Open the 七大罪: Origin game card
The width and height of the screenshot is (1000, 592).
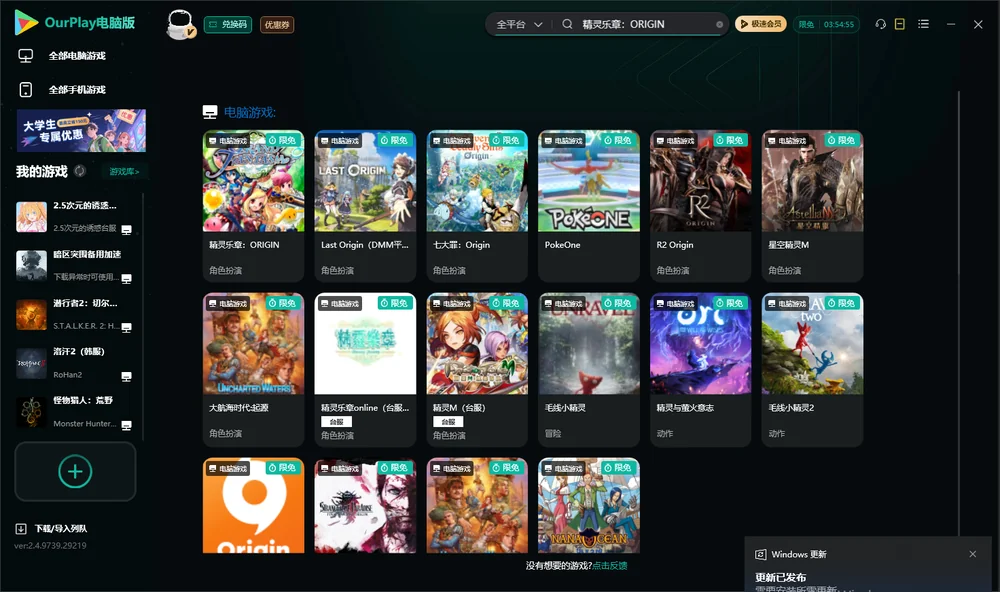pos(477,205)
